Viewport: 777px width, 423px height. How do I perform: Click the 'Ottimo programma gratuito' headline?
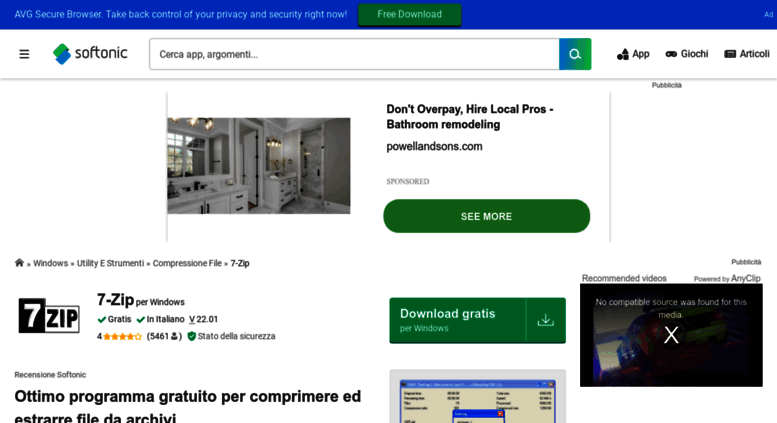pos(188,407)
